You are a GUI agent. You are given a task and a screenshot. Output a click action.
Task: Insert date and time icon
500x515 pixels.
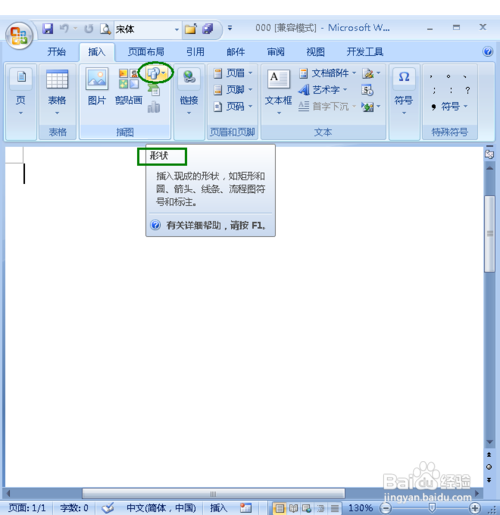point(367,90)
